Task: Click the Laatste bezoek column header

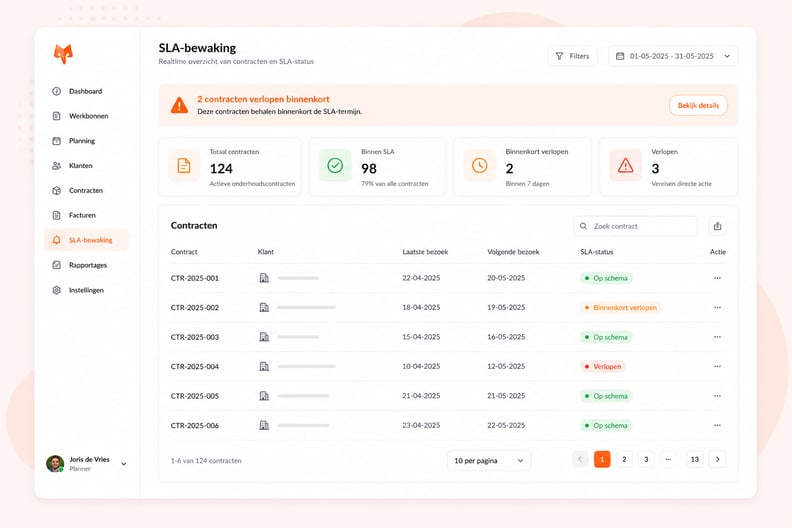Action: pos(425,252)
